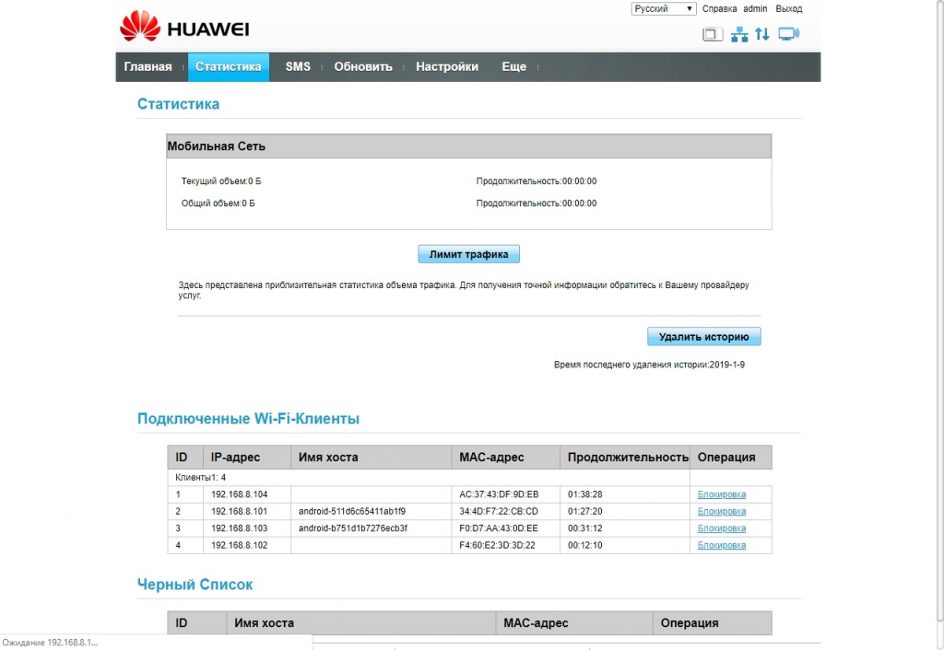
Task: Click the network connection status icon
Action: pos(739,35)
